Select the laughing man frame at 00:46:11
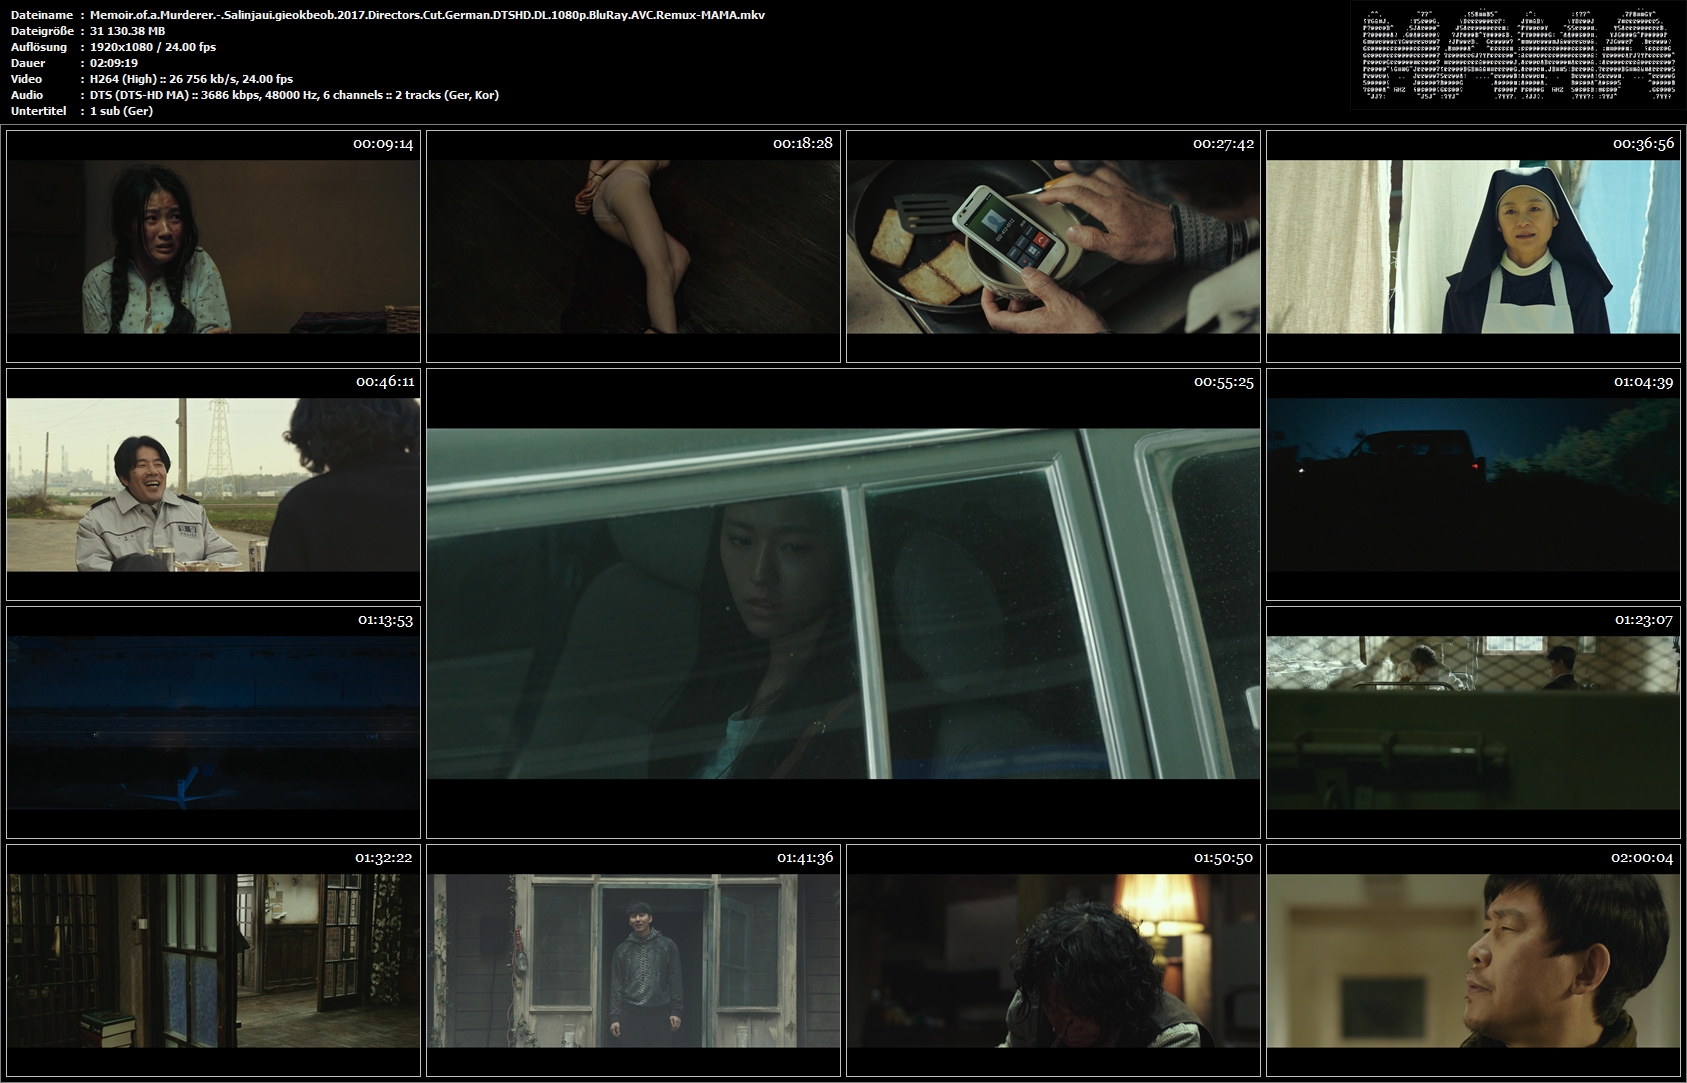The width and height of the screenshot is (1687, 1083). pos(213,484)
